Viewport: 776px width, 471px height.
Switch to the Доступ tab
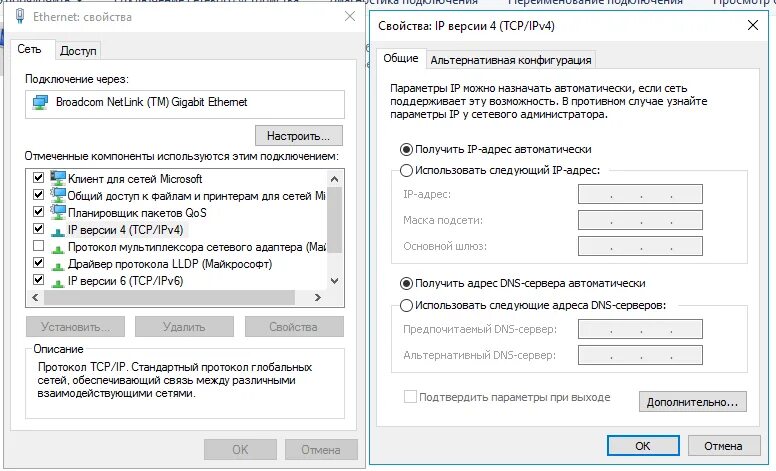tap(78, 50)
